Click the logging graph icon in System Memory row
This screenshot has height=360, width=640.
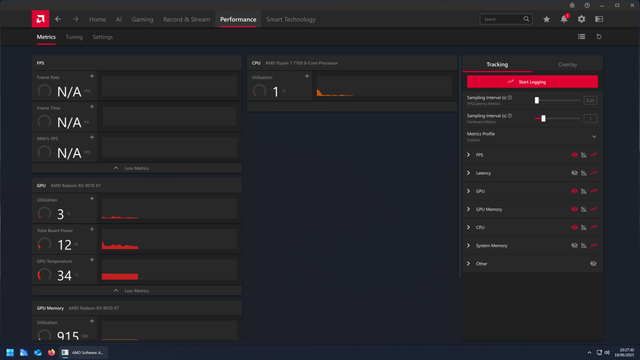coord(593,245)
